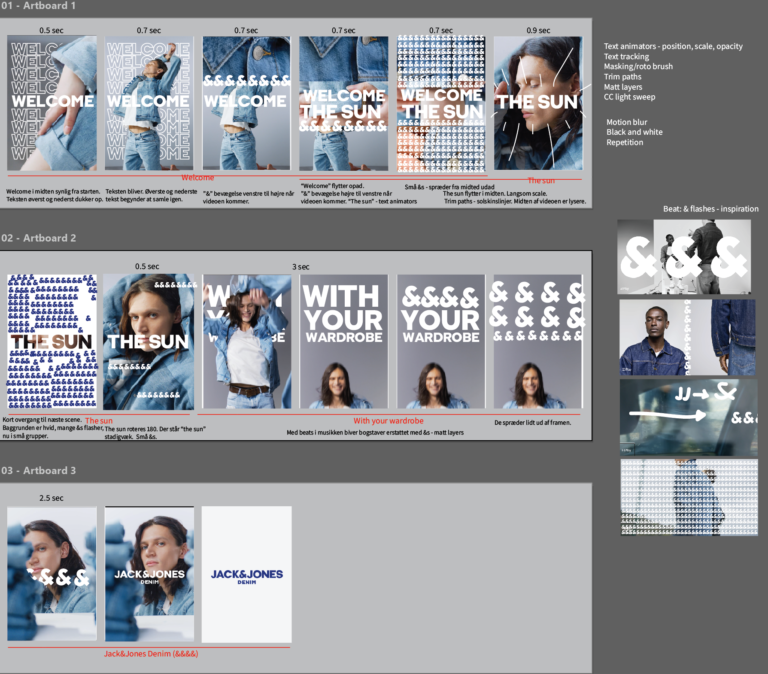Click the "03 - Artboard 3" title
This screenshot has height=674, width=768.
[39, 470]
